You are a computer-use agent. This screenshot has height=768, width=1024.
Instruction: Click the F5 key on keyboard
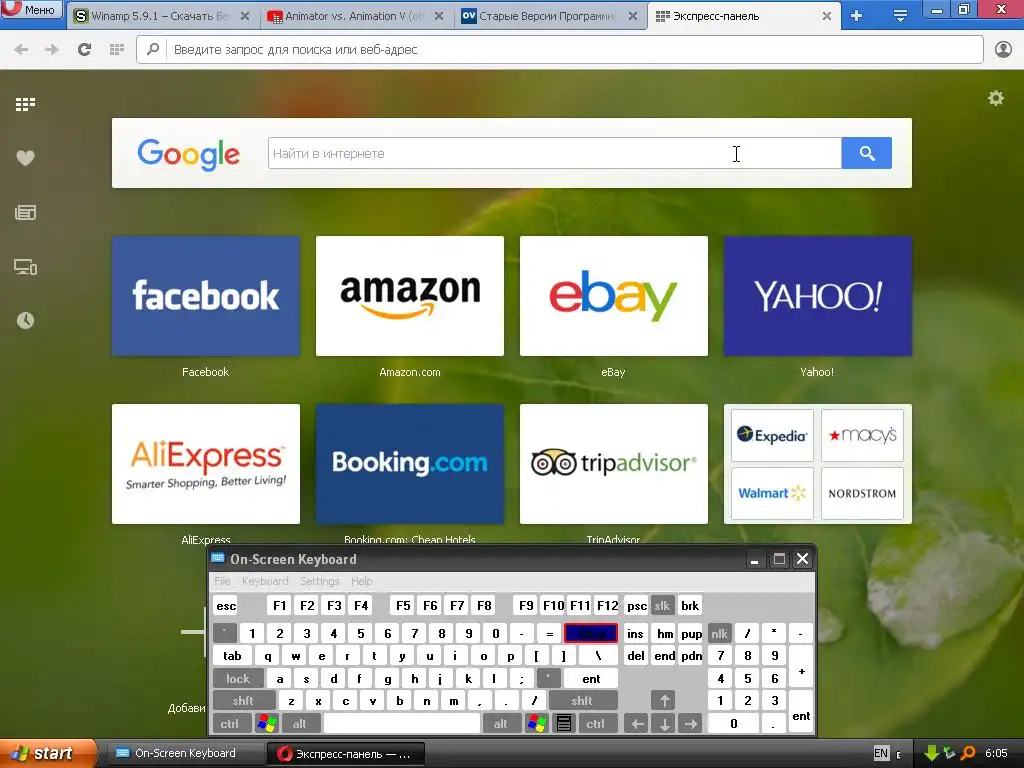pos(404,606)
